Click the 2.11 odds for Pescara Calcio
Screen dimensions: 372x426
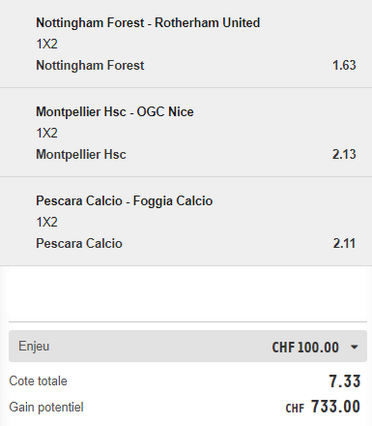coord(344,243)
